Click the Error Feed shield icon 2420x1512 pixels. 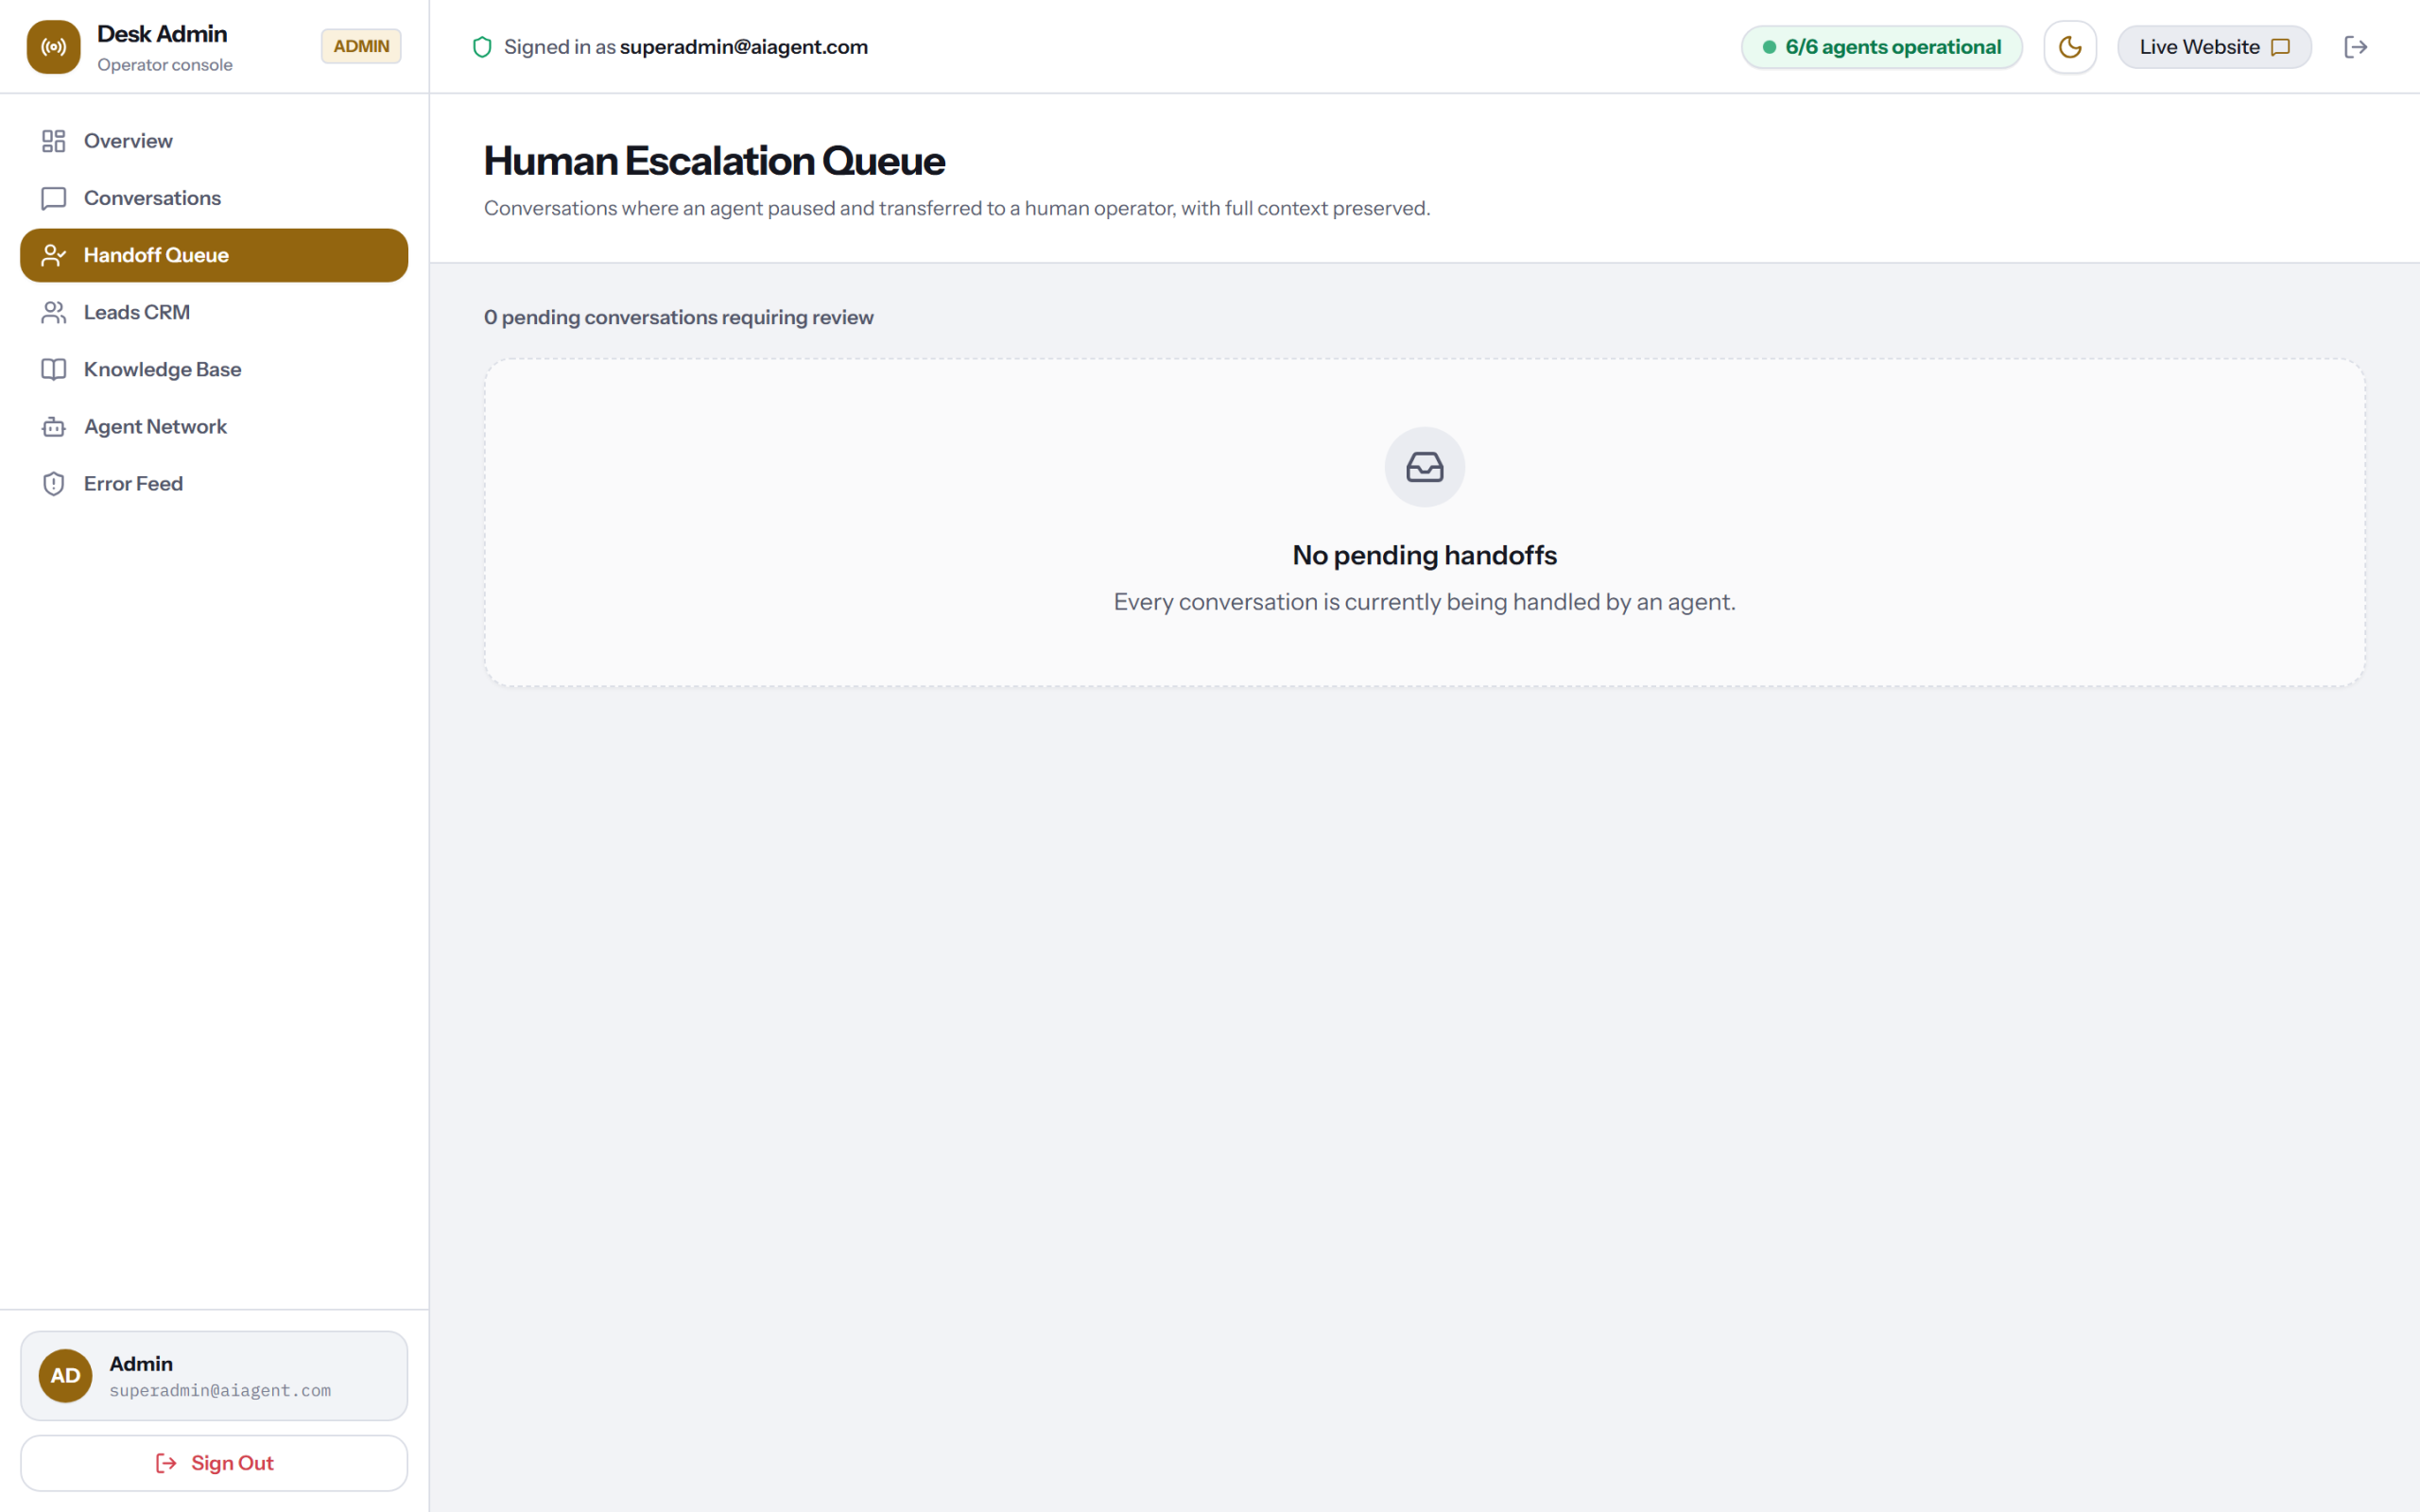pos(54,484)
